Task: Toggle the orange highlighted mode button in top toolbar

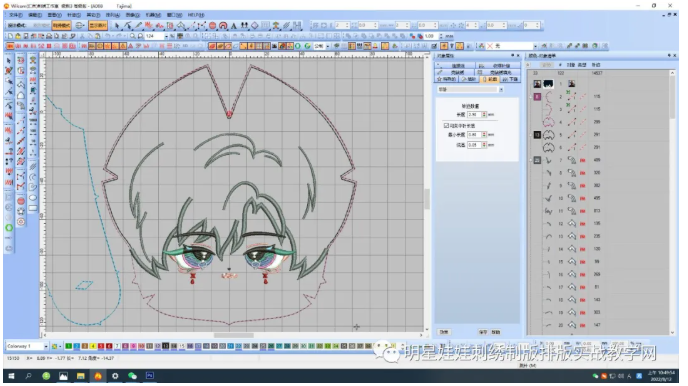Action: (61, 26)
